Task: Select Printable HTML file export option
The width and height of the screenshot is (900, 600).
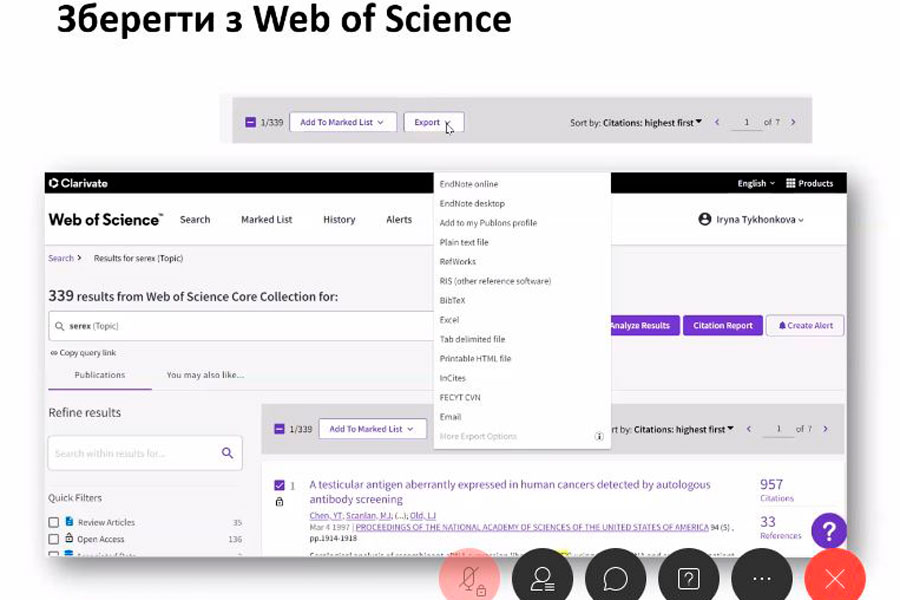Action: (475, 358)
